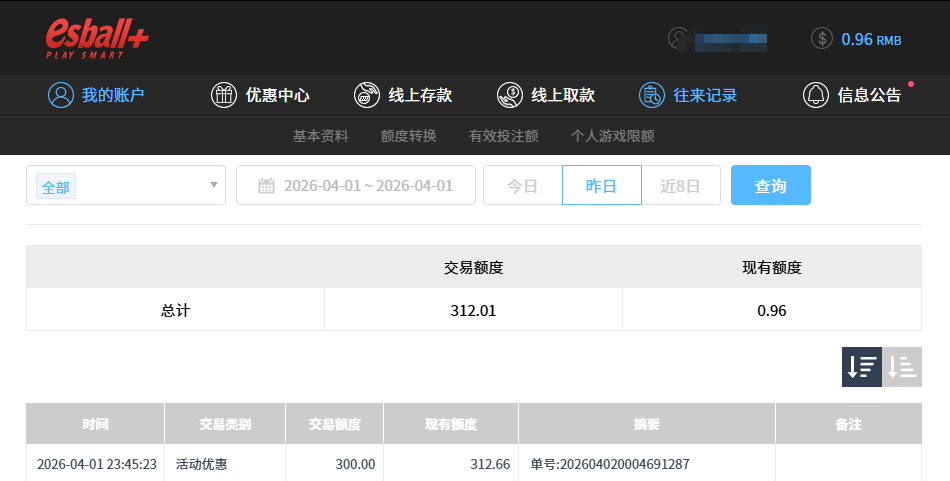Click the 0.96 RMB balance amount
This screenshot has height=481, width=950.
point(870,39)
